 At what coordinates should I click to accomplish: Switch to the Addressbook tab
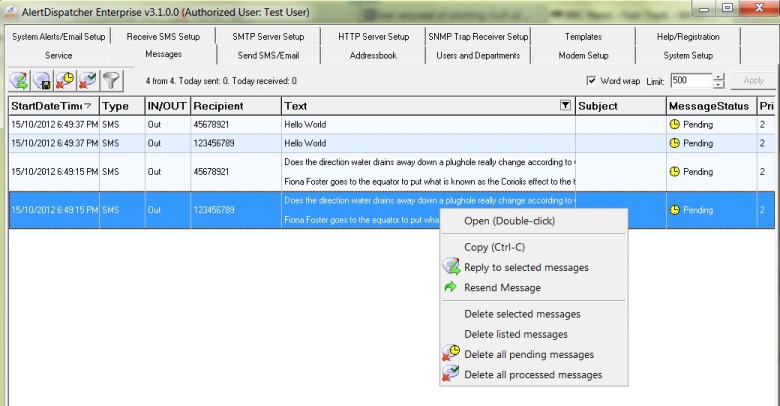[x=374, y=55]
